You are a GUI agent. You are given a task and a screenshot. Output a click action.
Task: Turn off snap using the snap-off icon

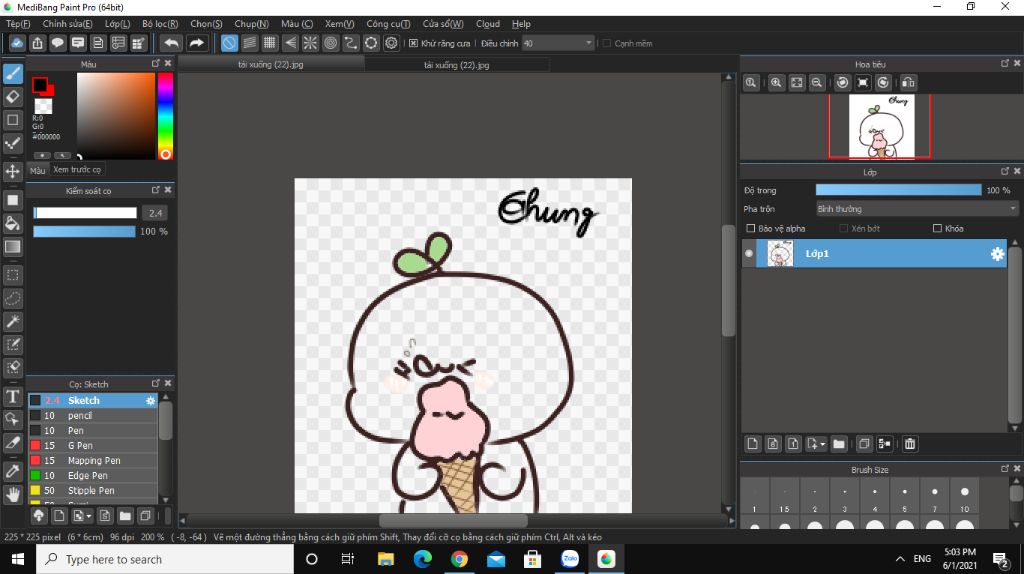229,43
